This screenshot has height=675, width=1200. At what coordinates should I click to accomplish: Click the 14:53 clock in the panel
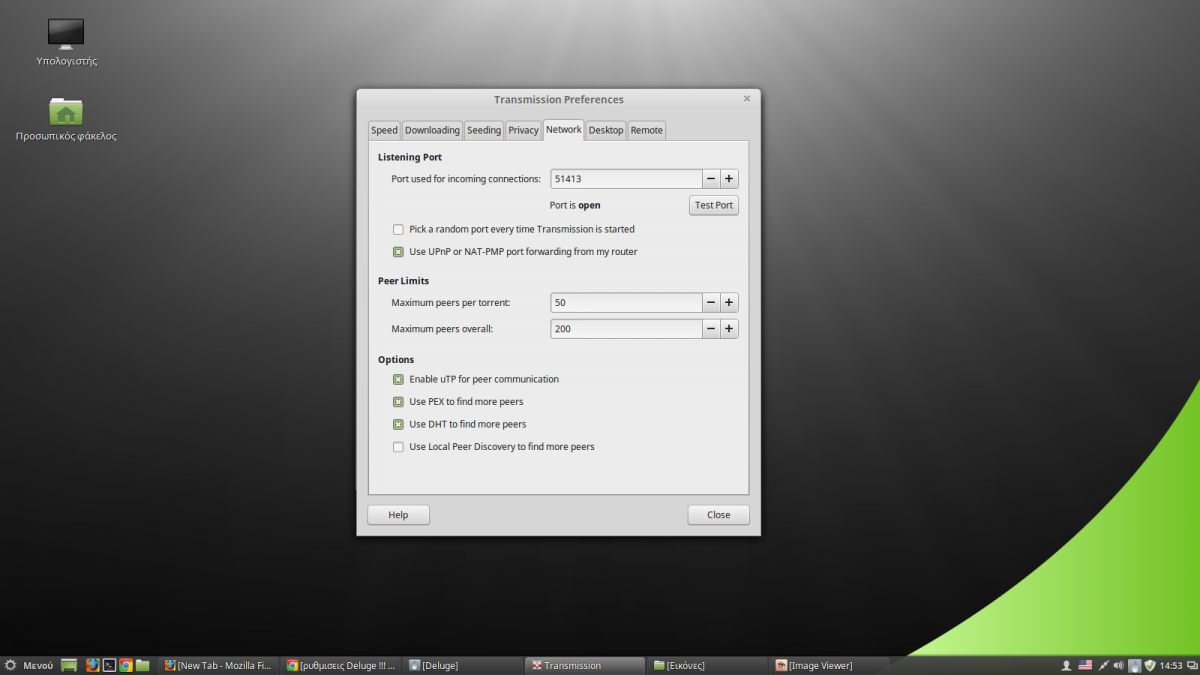pyautogui.click(x=1171, y=665)
